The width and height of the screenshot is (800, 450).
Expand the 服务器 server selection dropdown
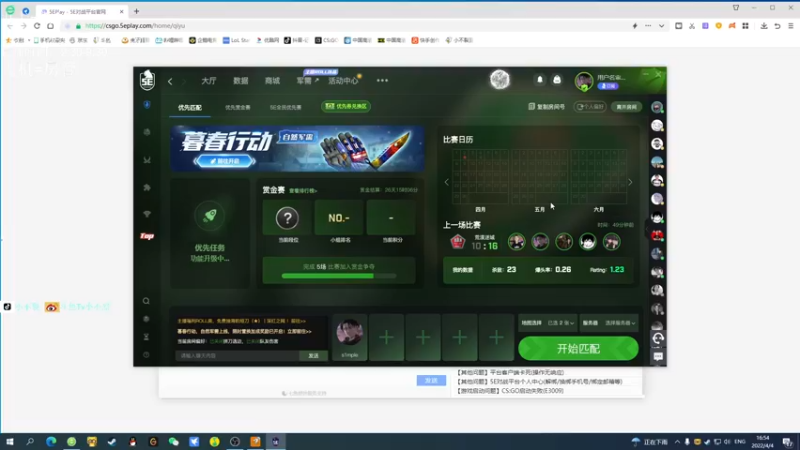tap(609, 323)
